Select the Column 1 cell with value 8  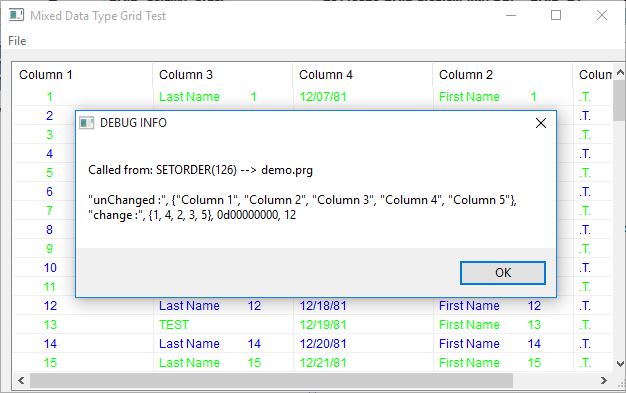click(50, 230)
